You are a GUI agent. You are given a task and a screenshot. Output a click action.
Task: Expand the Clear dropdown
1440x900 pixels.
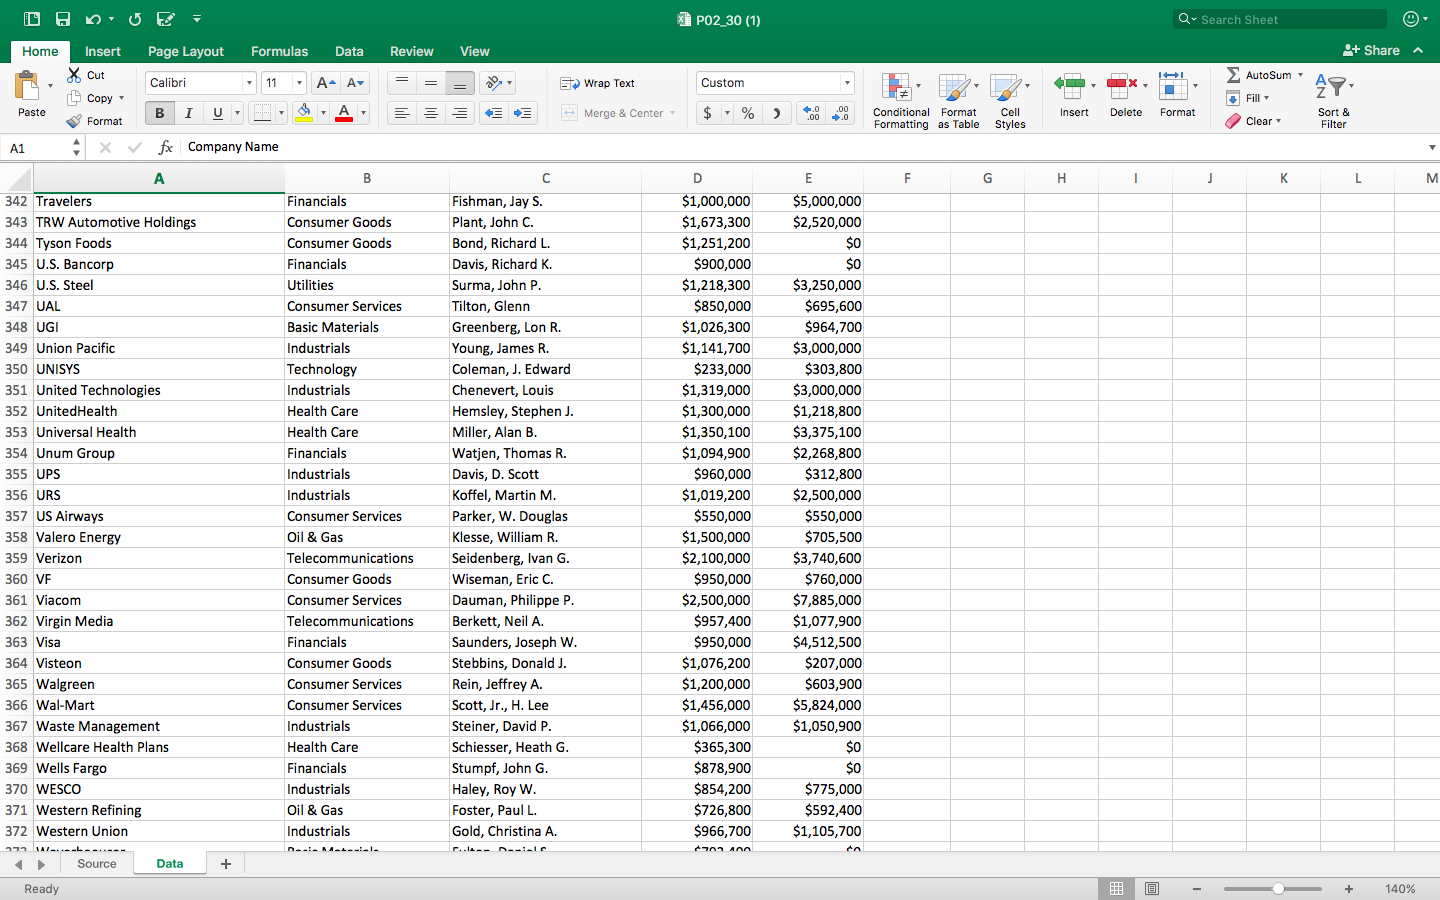[1278, 121]
